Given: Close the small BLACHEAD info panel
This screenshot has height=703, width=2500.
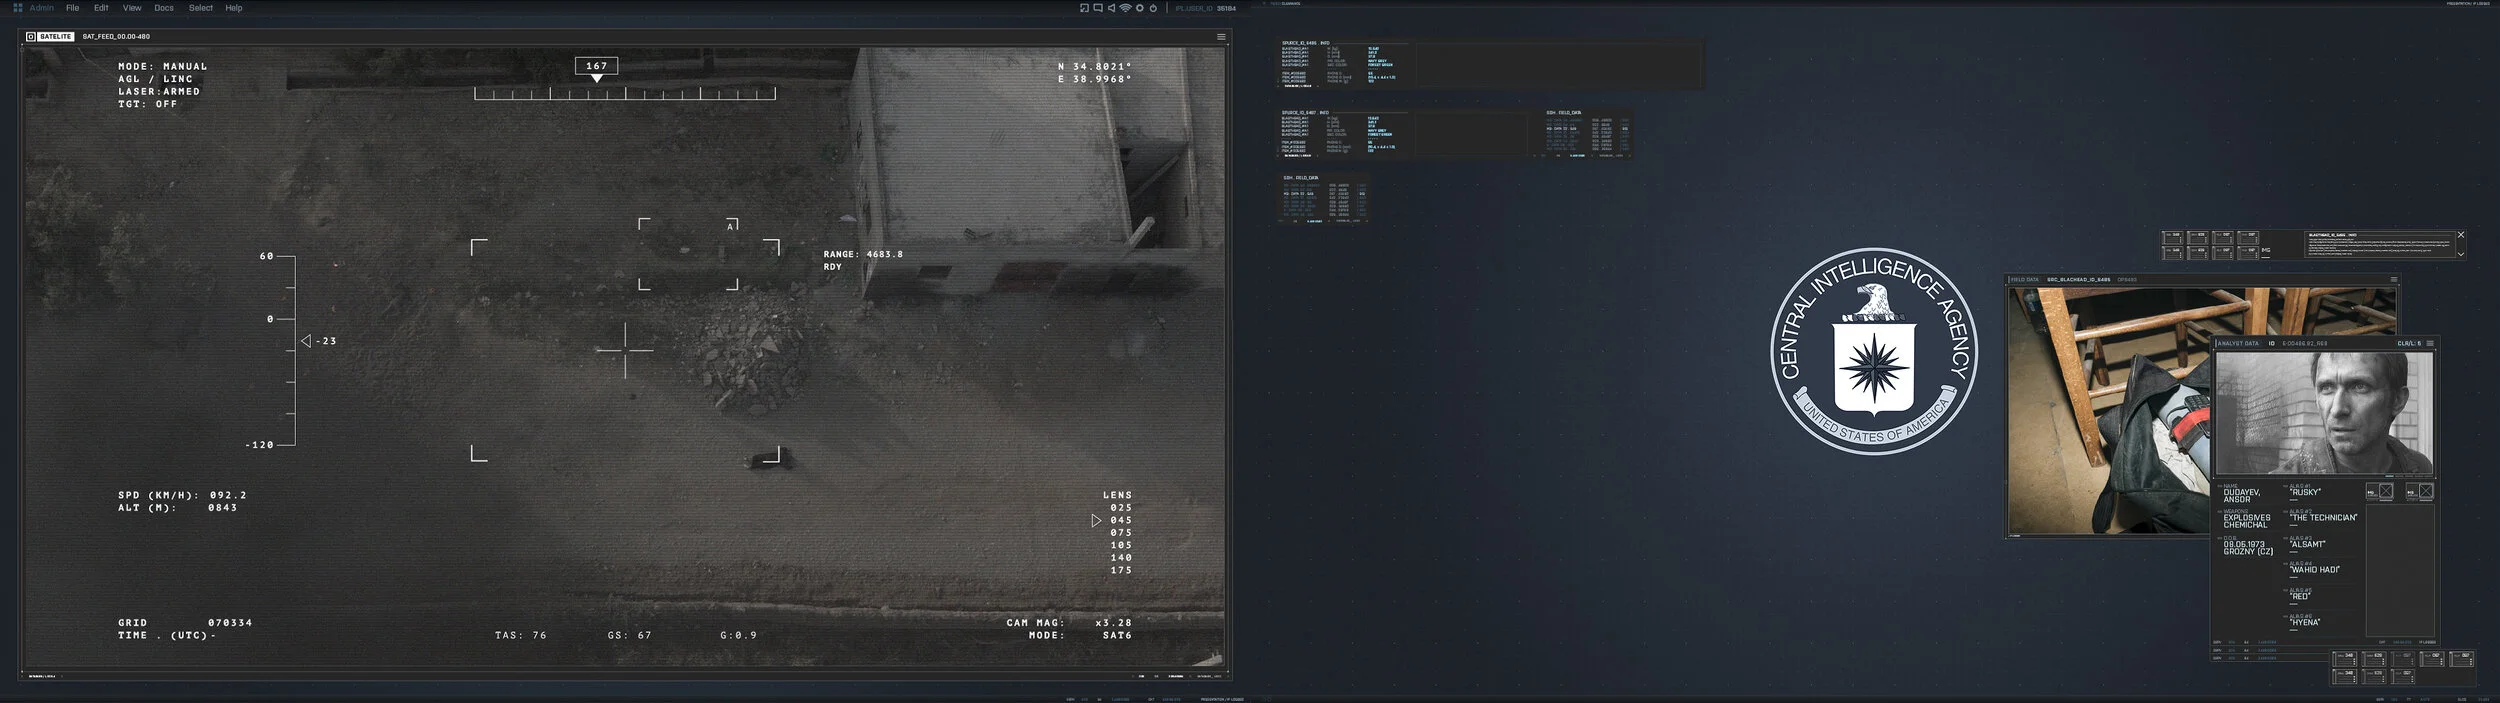Looking at the screenshot, I should (x=2461, y=235).
